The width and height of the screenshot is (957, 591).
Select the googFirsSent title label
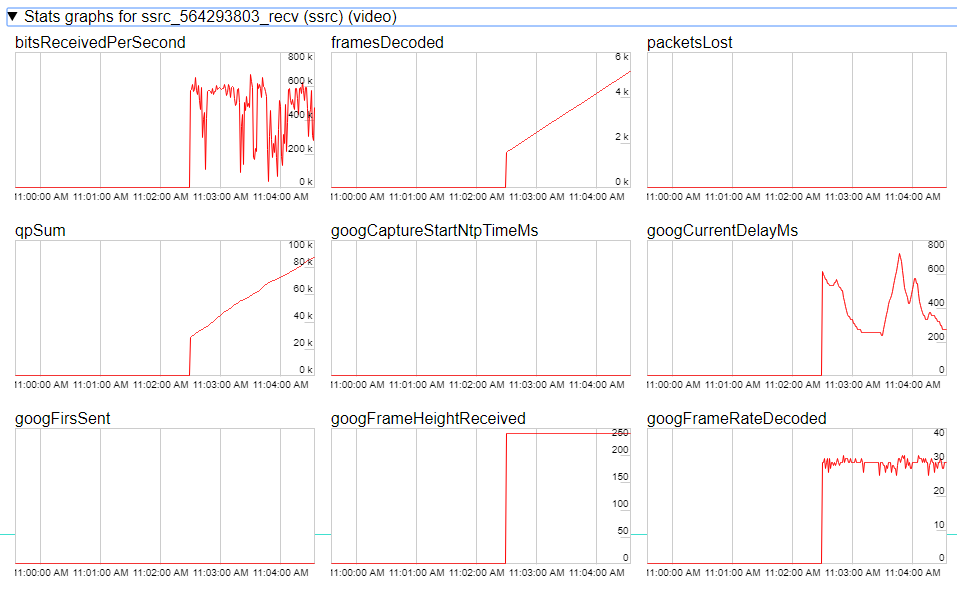[x=63, y=418]
